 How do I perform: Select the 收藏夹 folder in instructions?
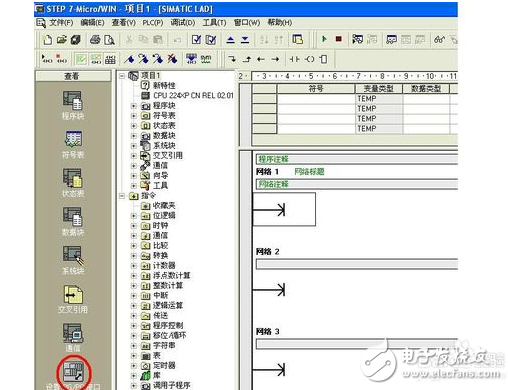click(x=164, y=206)
